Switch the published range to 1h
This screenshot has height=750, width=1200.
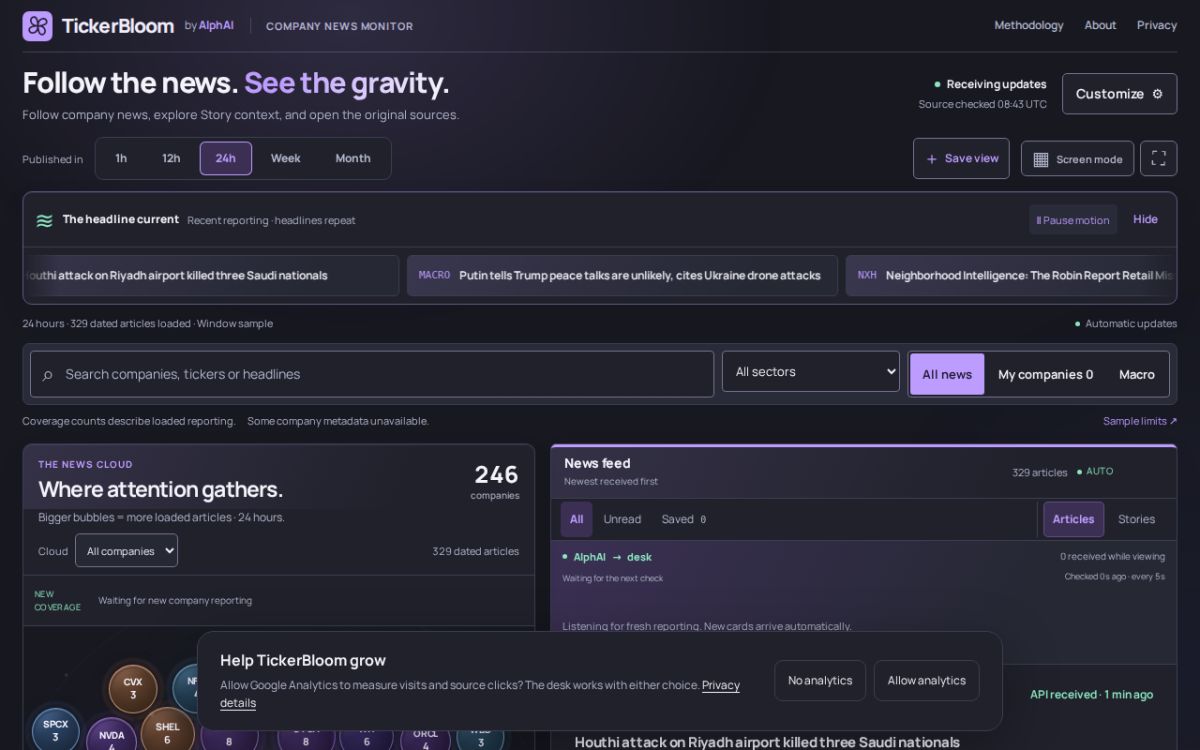click(x=121, y=158)
